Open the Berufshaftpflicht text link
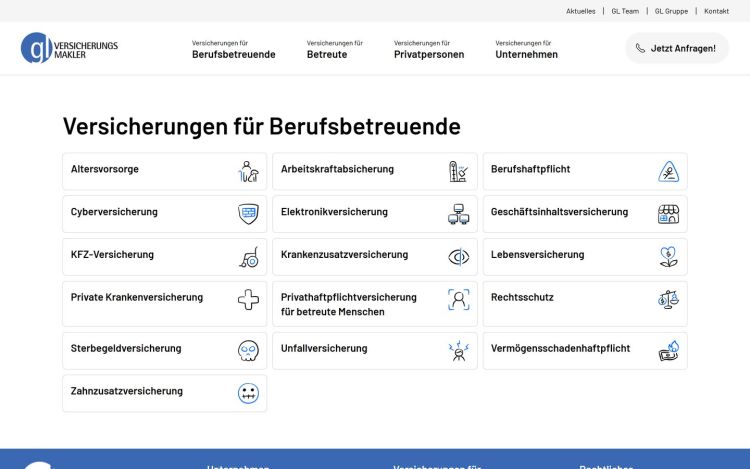This screenshot has height=469, width=750. click(530, 169)
